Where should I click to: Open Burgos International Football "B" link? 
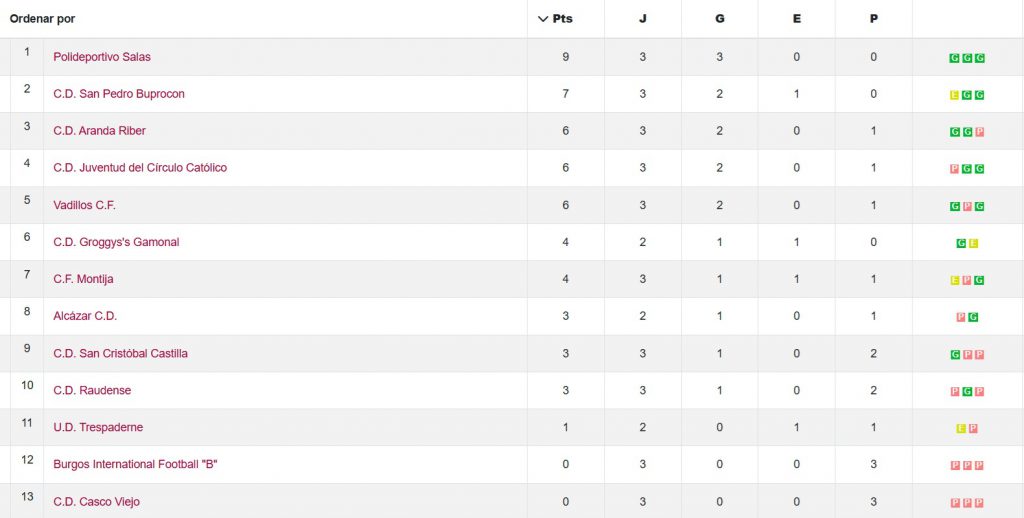point(135,464)
